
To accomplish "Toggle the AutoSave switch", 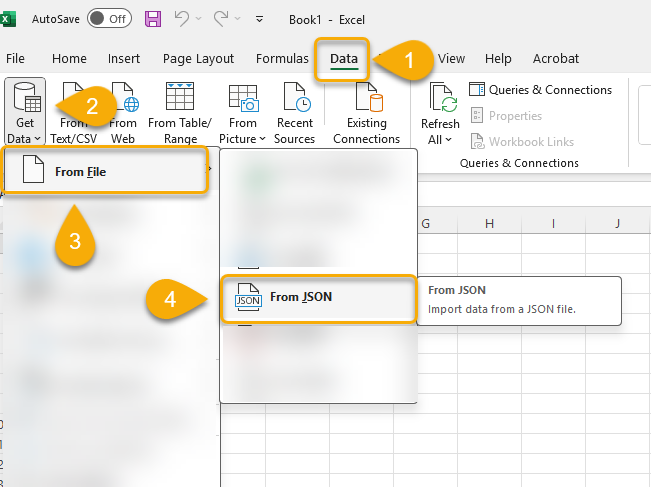I will pyautogui.click(x=109, y=19).
